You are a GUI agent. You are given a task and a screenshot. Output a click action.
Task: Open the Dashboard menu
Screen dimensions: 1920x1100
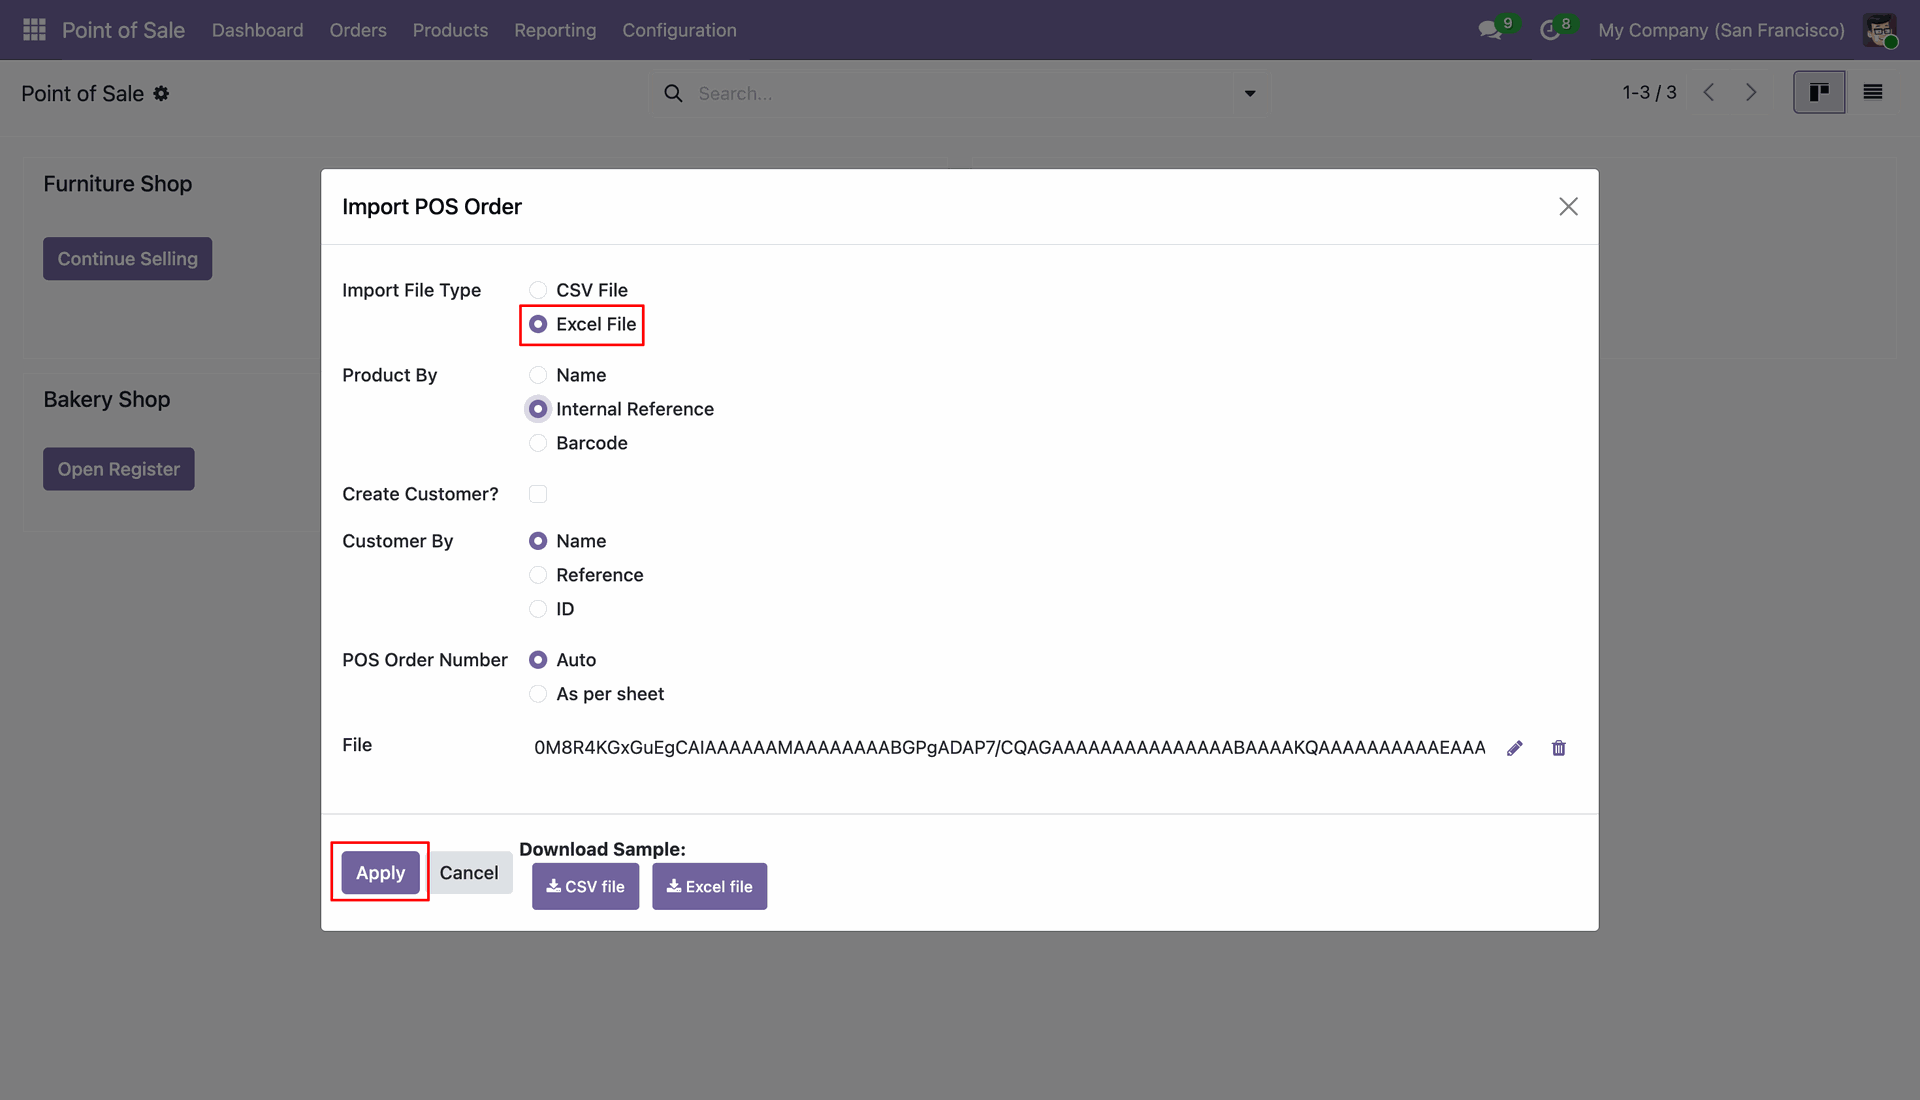click(257, 30)
